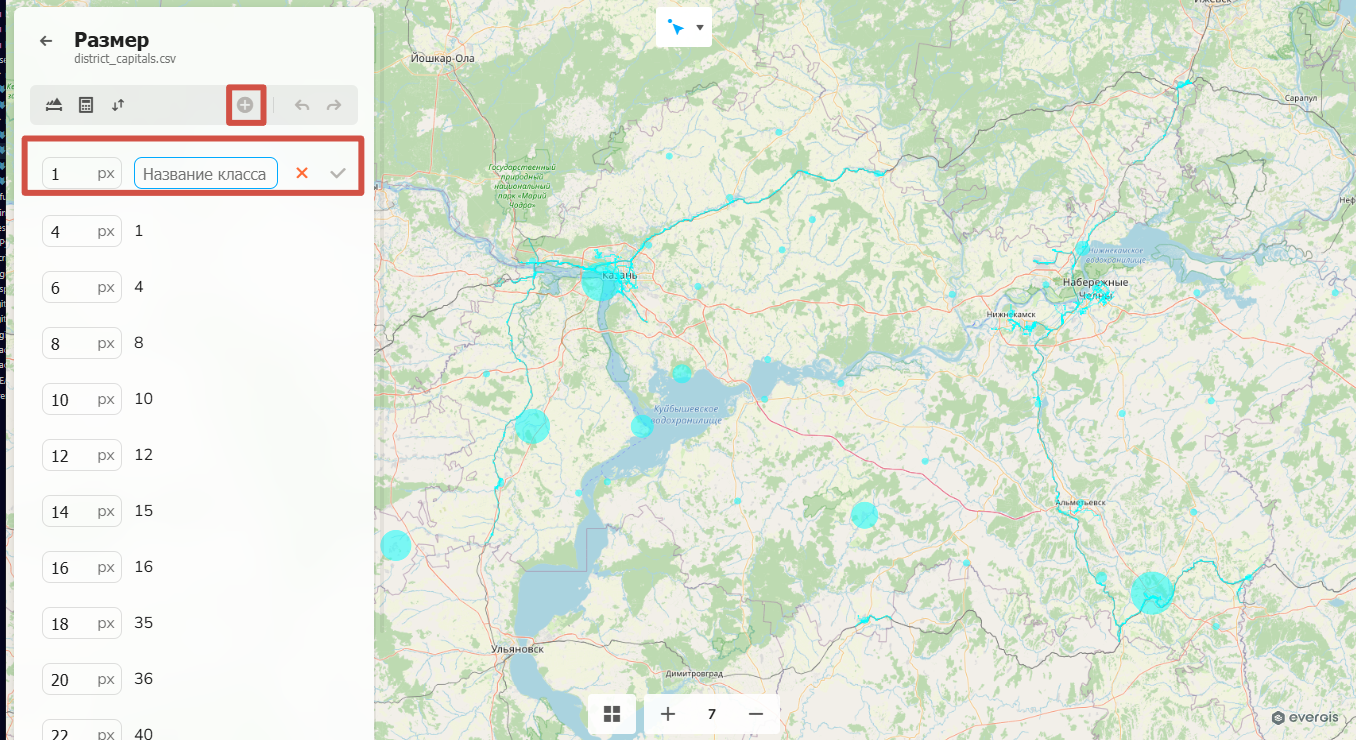Click the Йошкар-Ола label on map

443,58
